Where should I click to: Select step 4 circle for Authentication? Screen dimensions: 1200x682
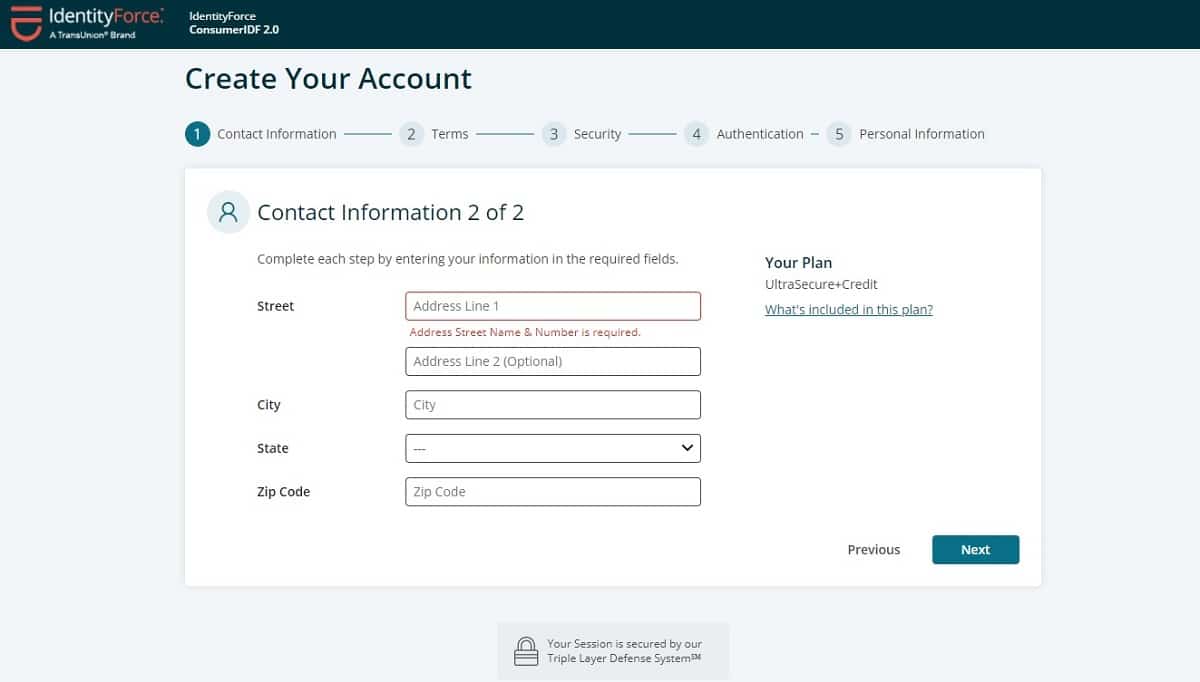coord(697,134)
